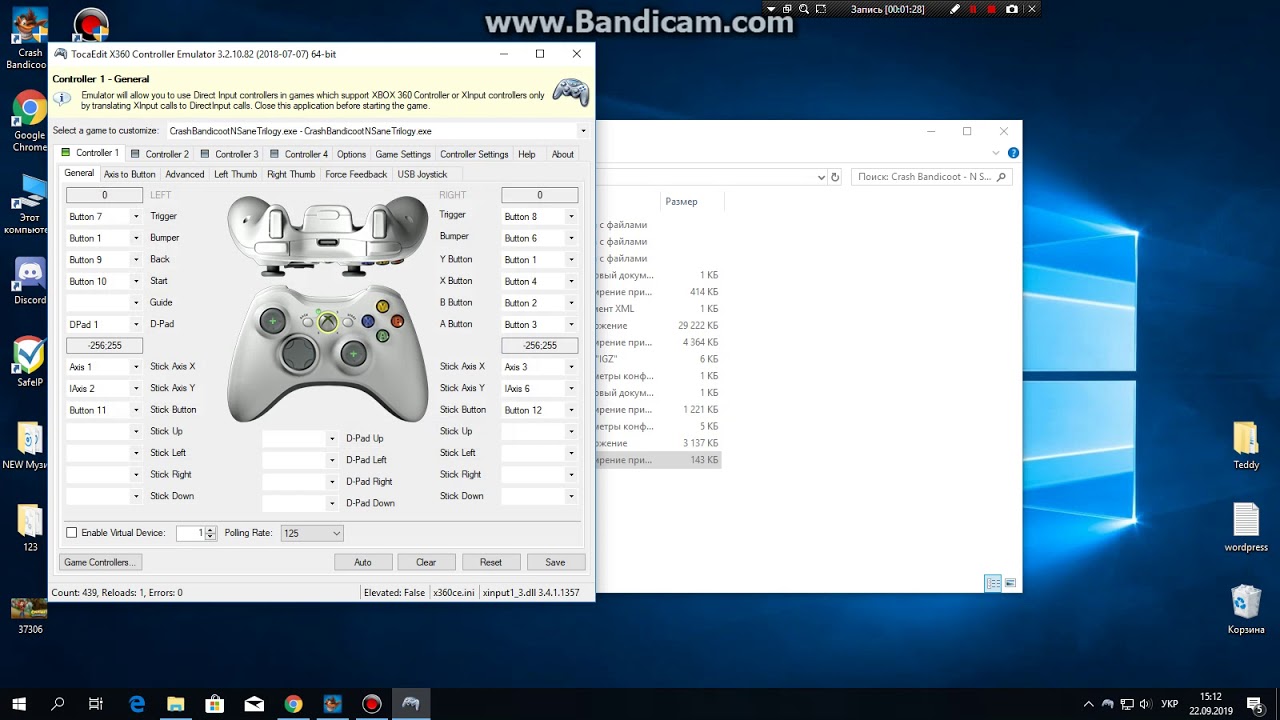Screen dimensions: 1280x720
Task: Open the Windows Start menu
Action: [x=19, y=704]
